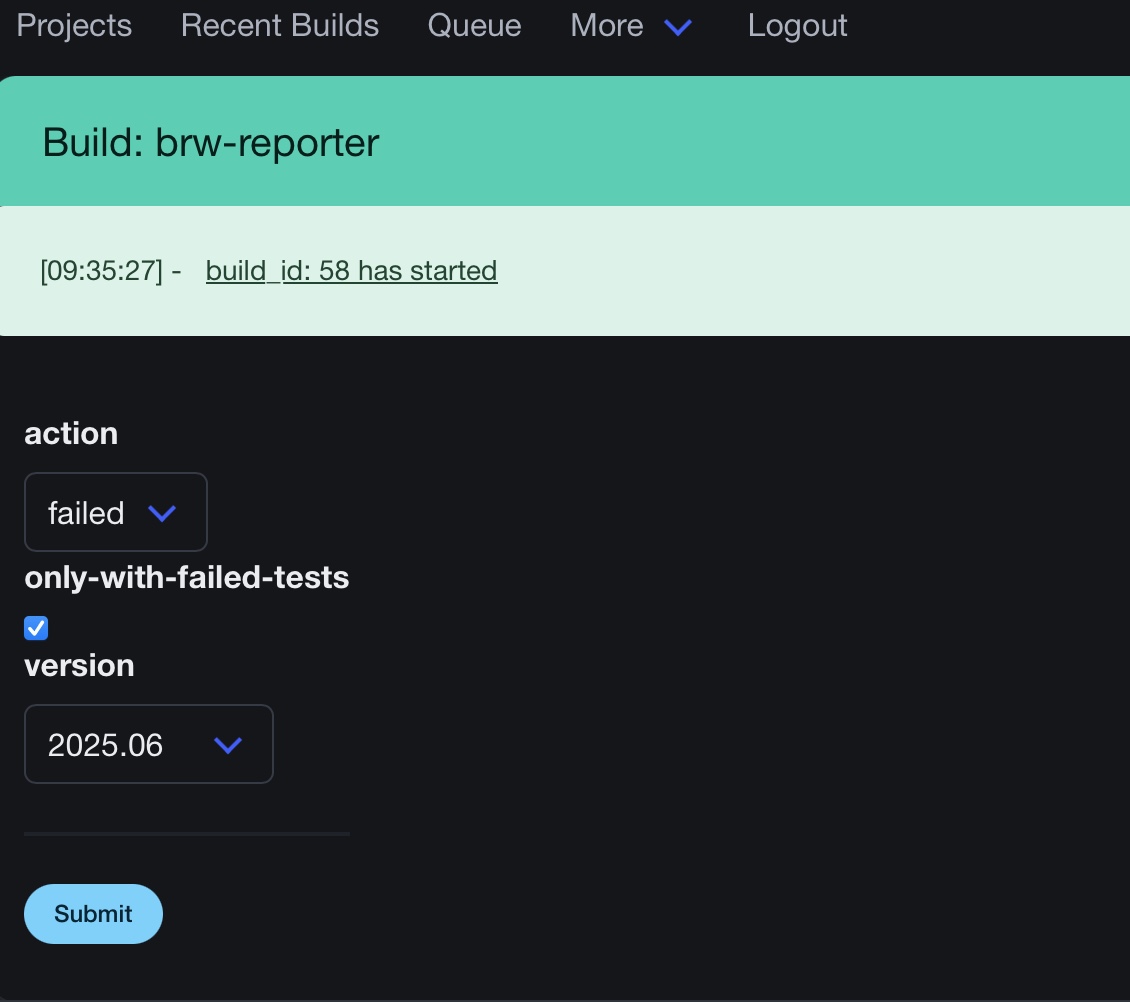Open the build_id: 58 has started link
The height and width of the screenshot is (1002, 1130).
click(351, 271)
